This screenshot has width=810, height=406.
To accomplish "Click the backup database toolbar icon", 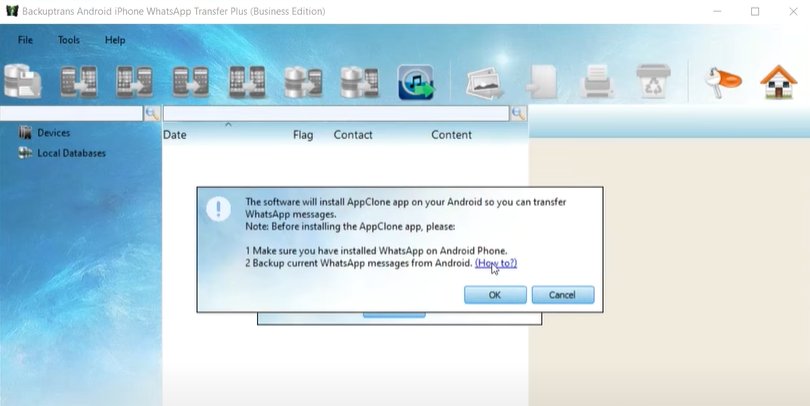I will [23, 81].
